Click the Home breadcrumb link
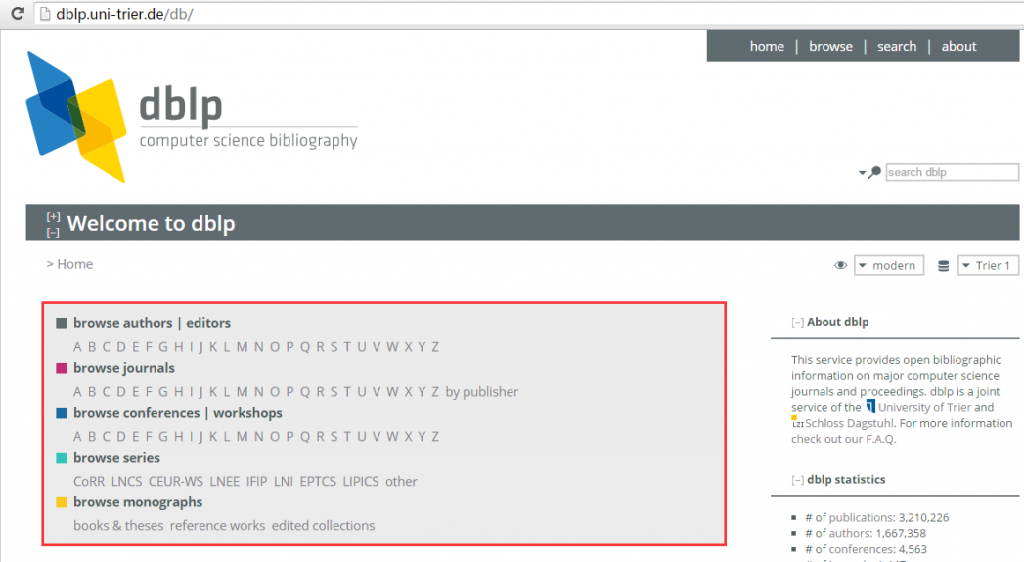Screen dimensions: 1024x562 tap(75, 264)
